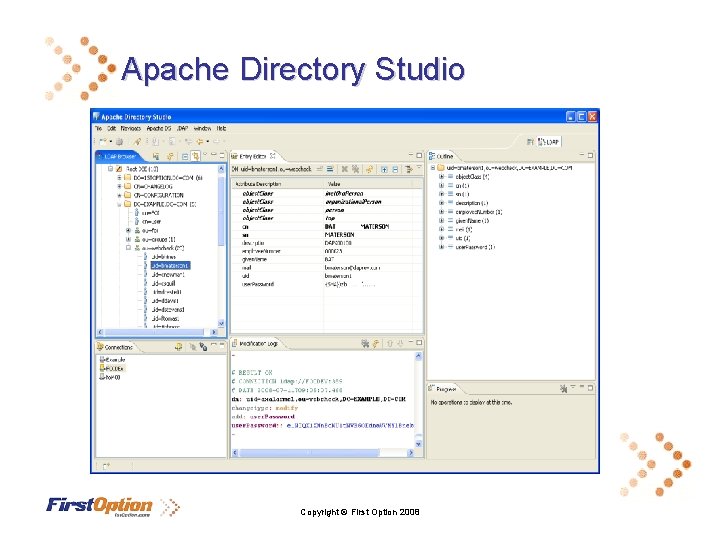Image resolution: width=720 pixels, height=540 pixels.
Task: Open the Window menu
Action: point(202,129)
